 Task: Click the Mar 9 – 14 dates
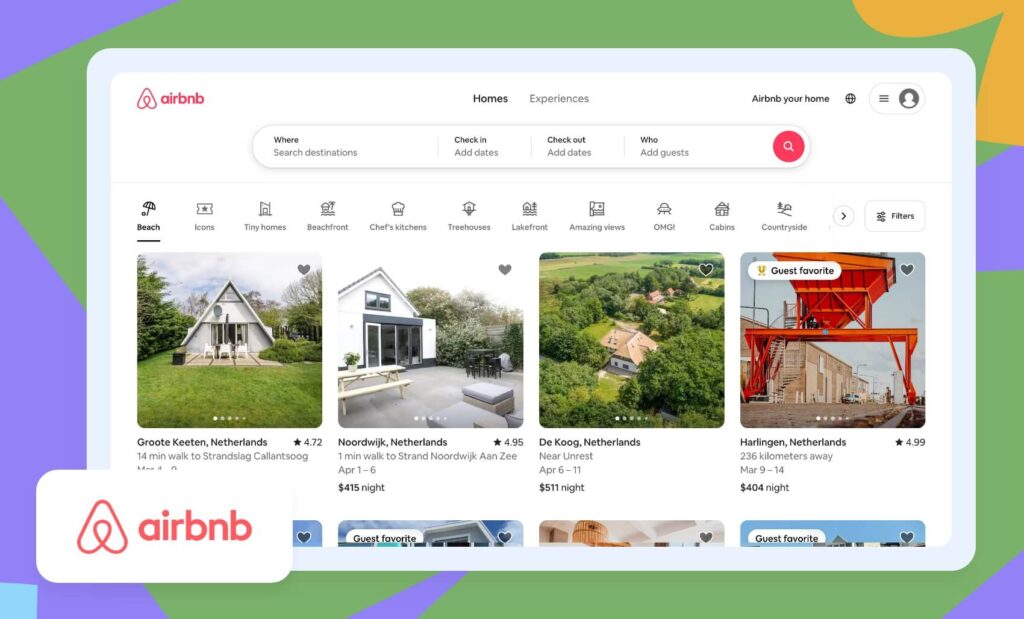tap(762, 469)
